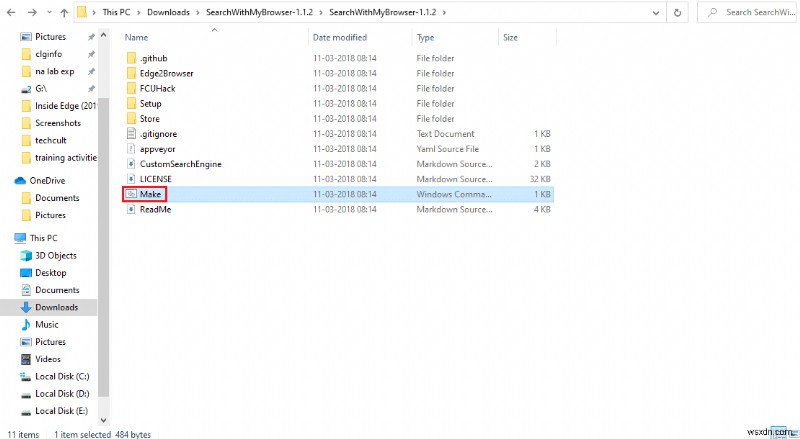Select 'This PC' in the address breadcrumb

[116, 12]
